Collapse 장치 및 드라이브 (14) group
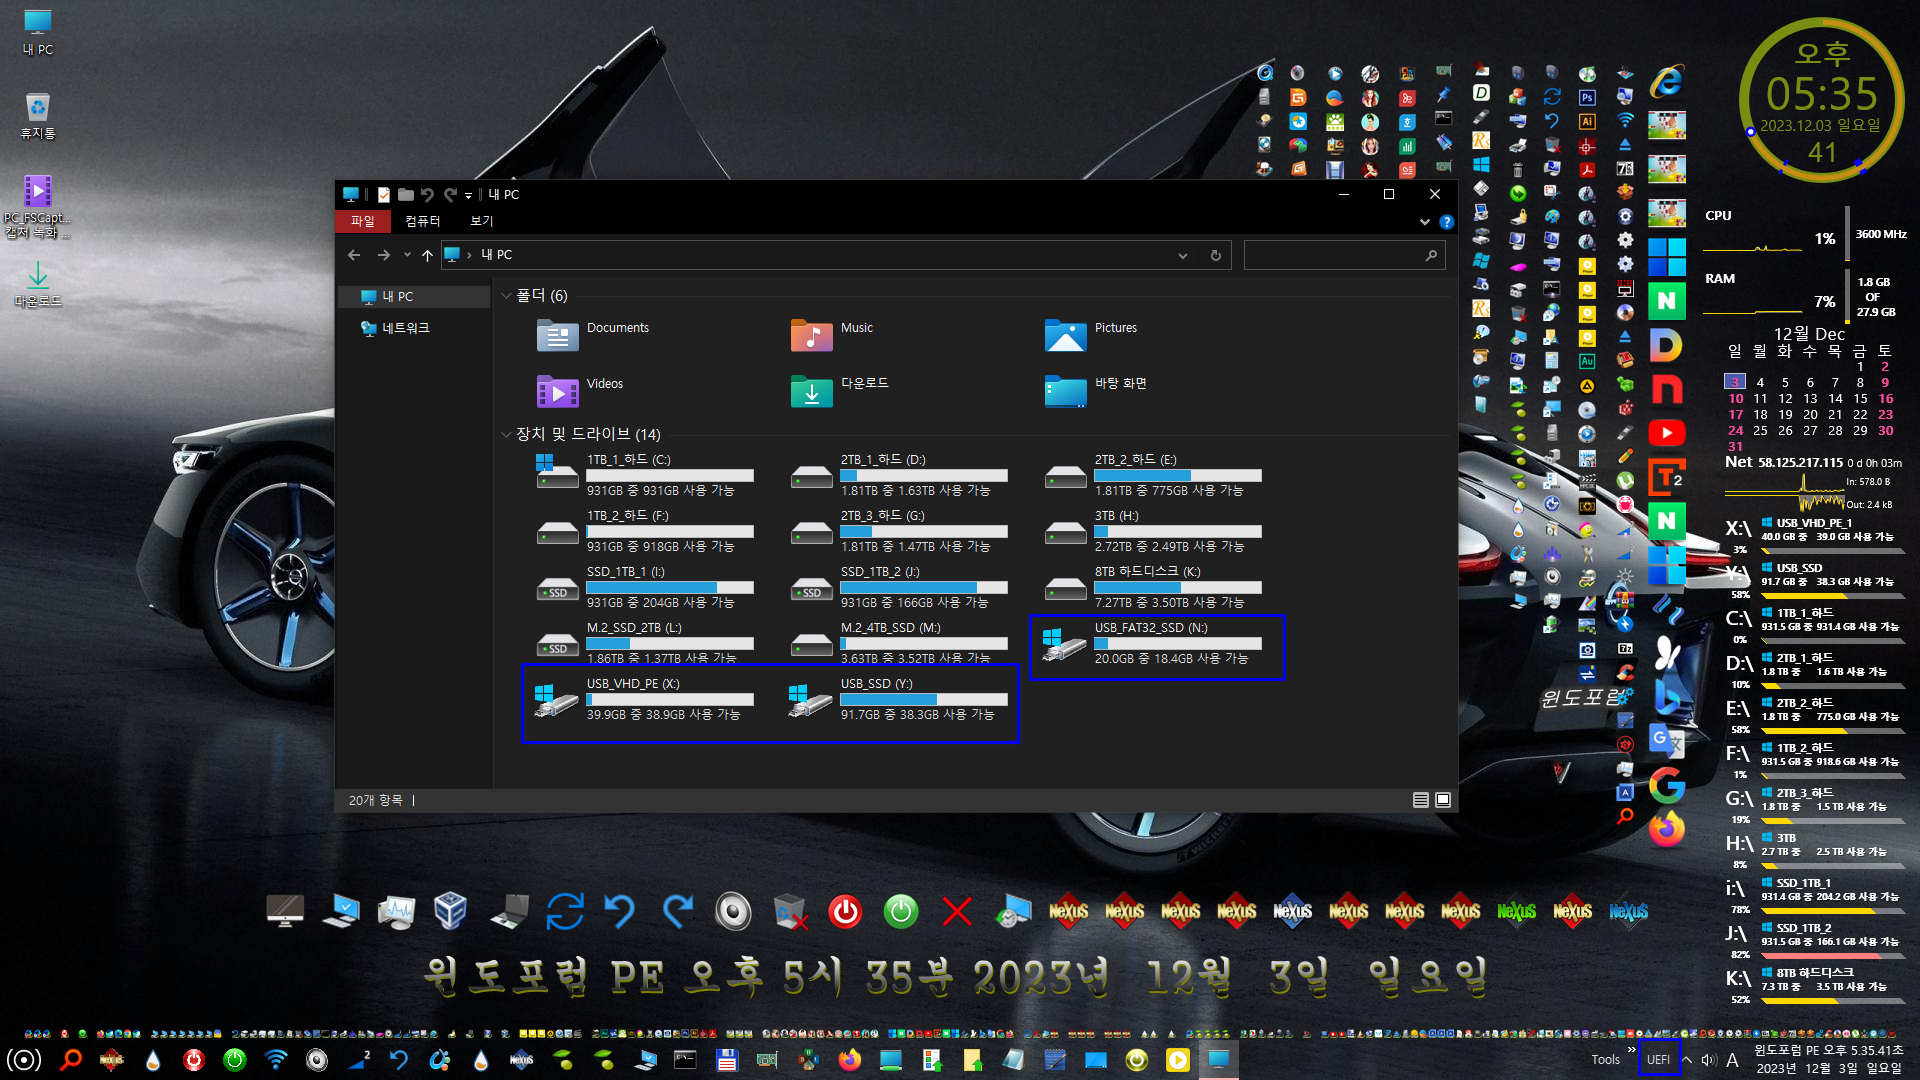The height and width of the screenshot is (1080, 1920). 506,434
